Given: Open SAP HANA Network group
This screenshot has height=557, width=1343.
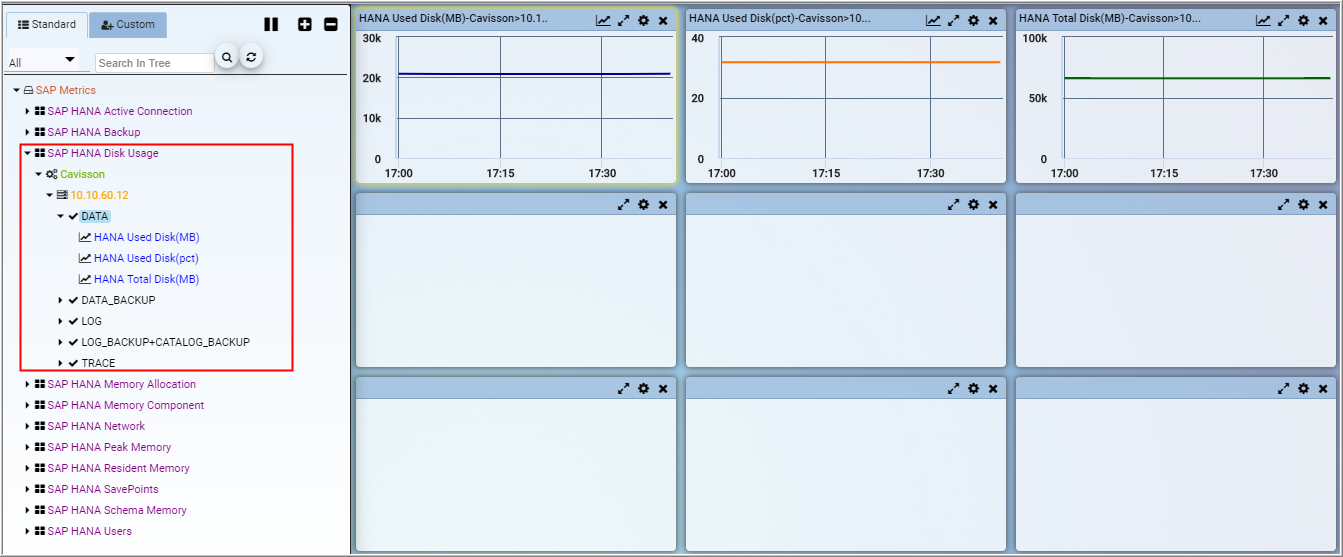Looking at the screenshot, I should point(96,426).
